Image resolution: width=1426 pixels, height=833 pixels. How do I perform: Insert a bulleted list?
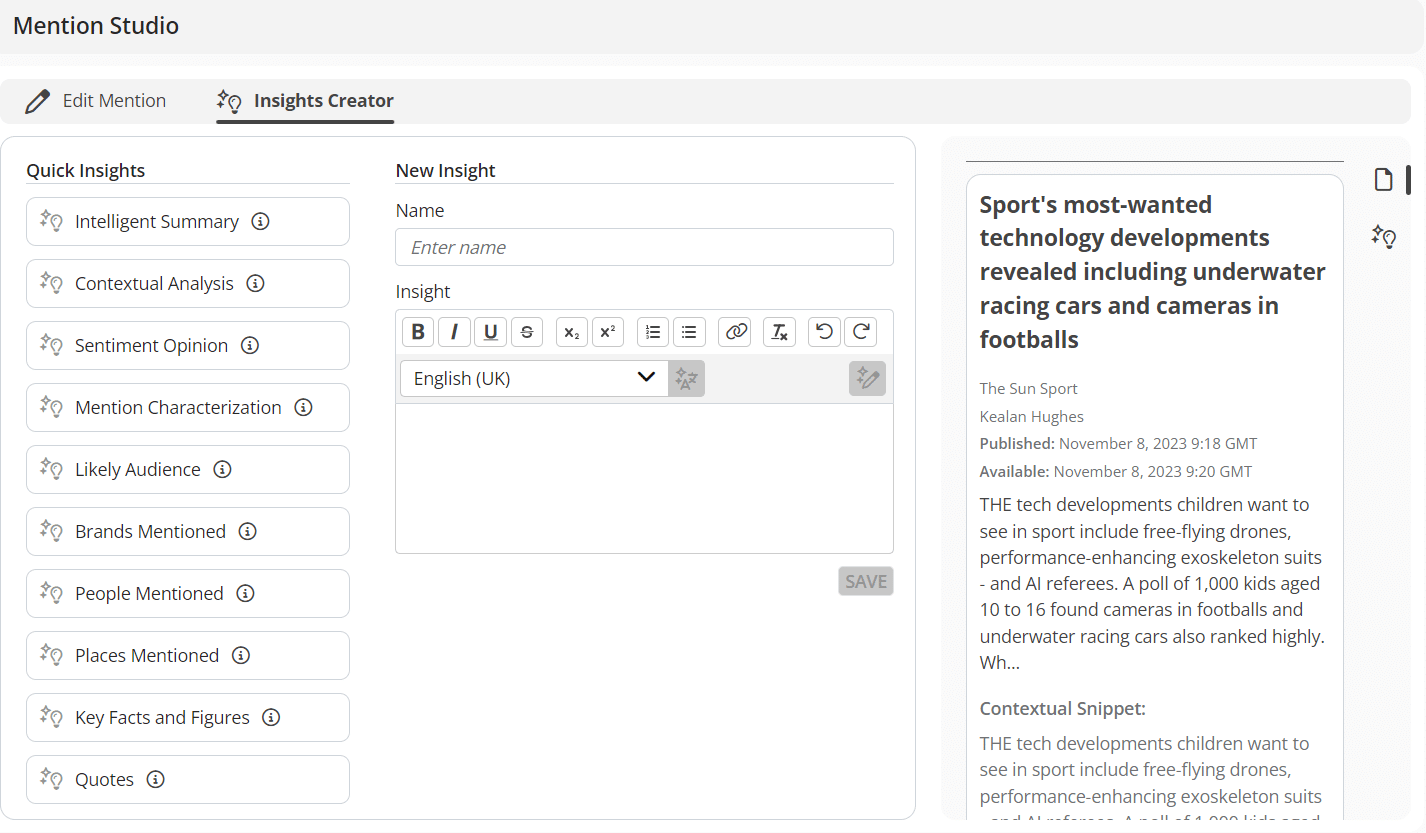coord(689,332)
